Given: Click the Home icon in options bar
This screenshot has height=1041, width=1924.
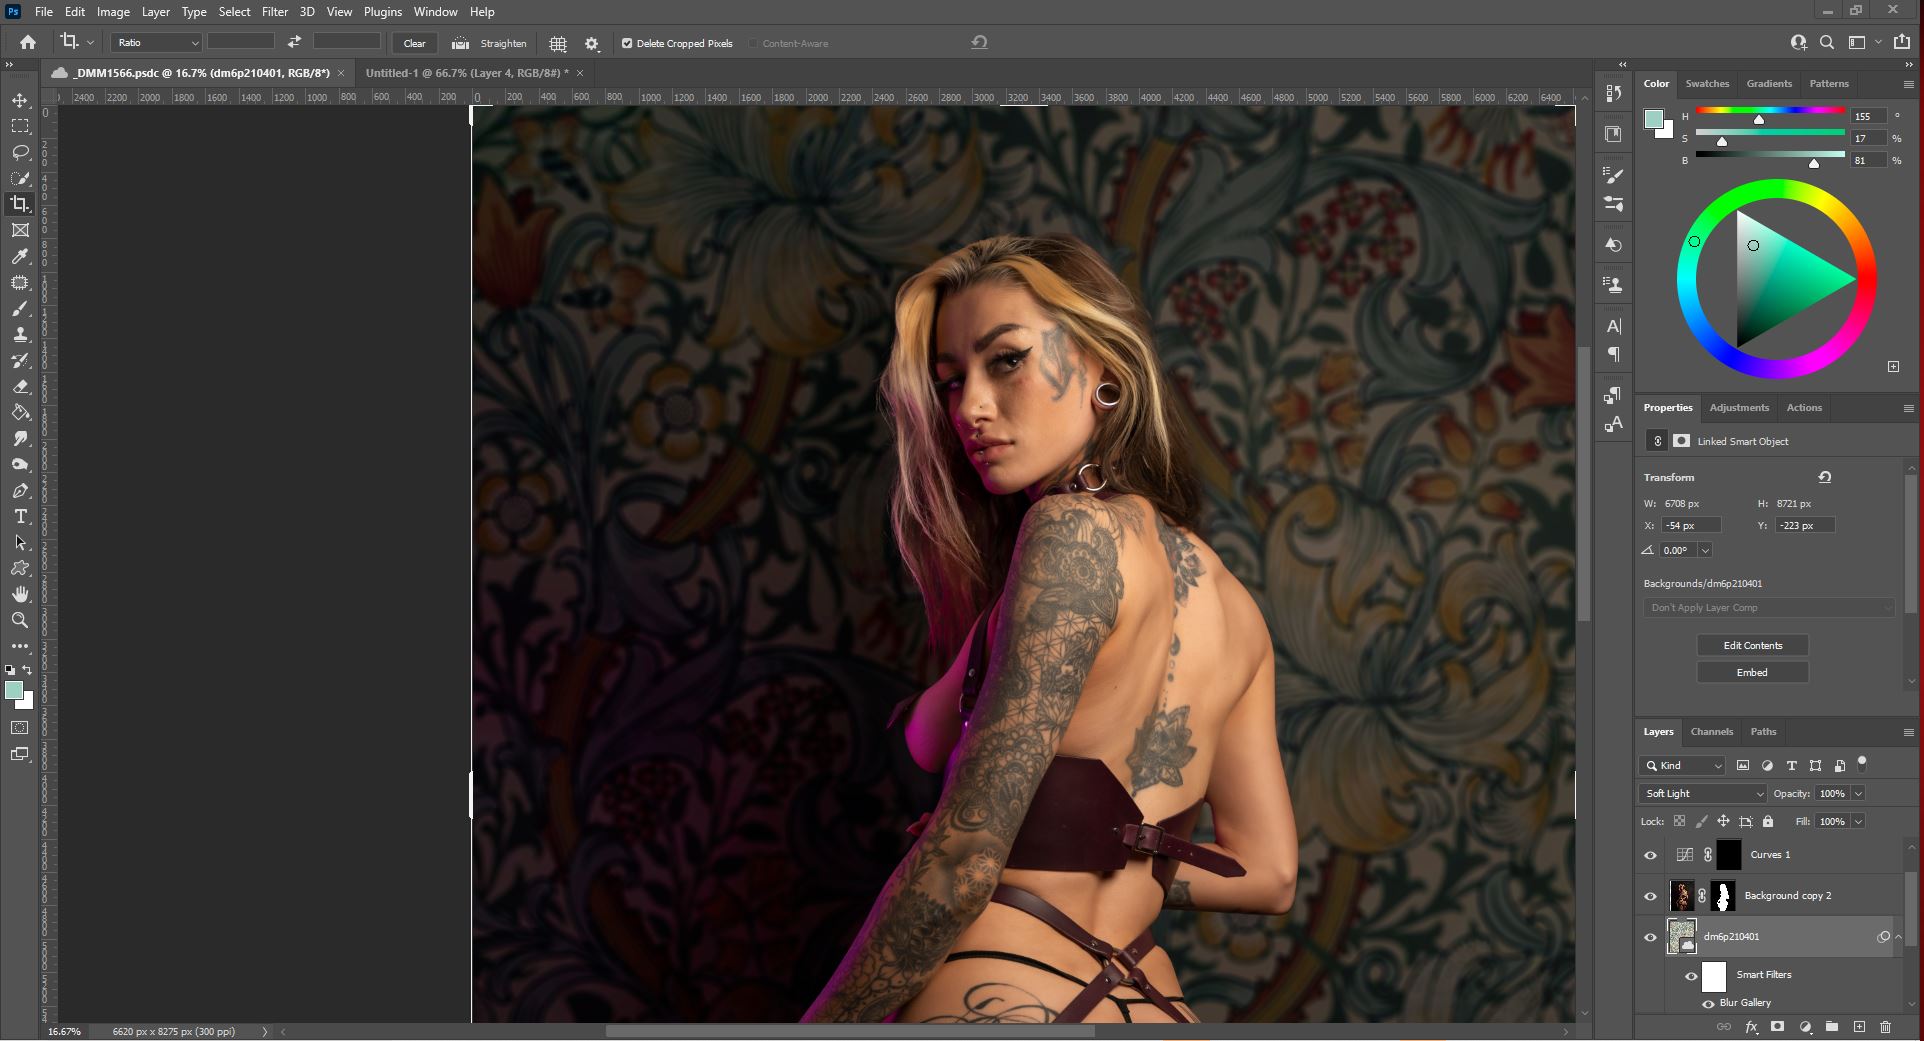Looking at the screenshot, I should 28,42.
